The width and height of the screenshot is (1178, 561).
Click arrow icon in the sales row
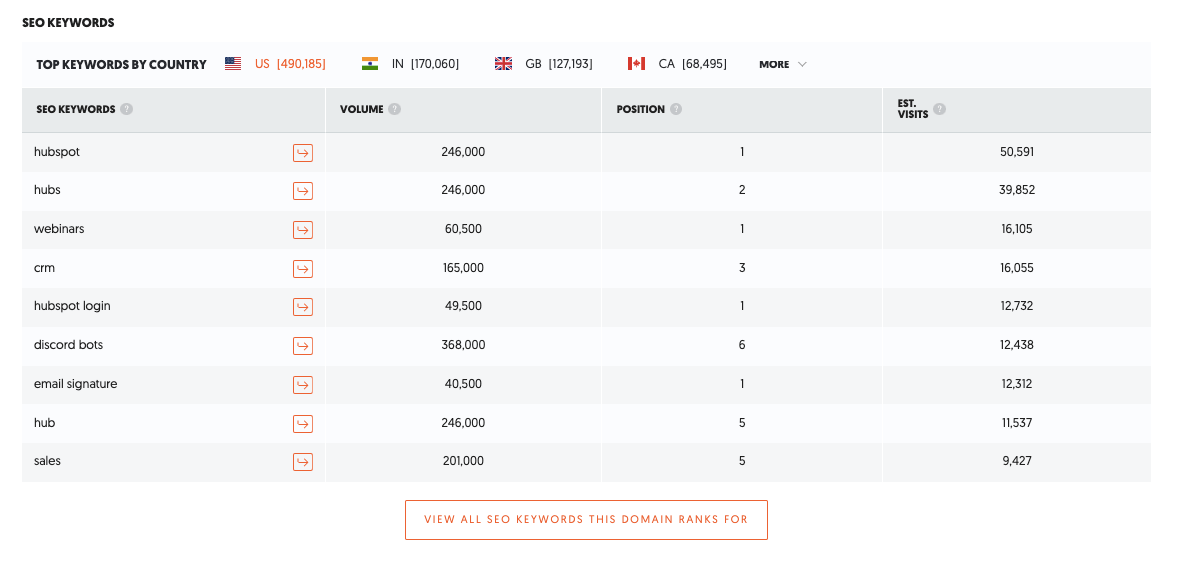point(302,462)
